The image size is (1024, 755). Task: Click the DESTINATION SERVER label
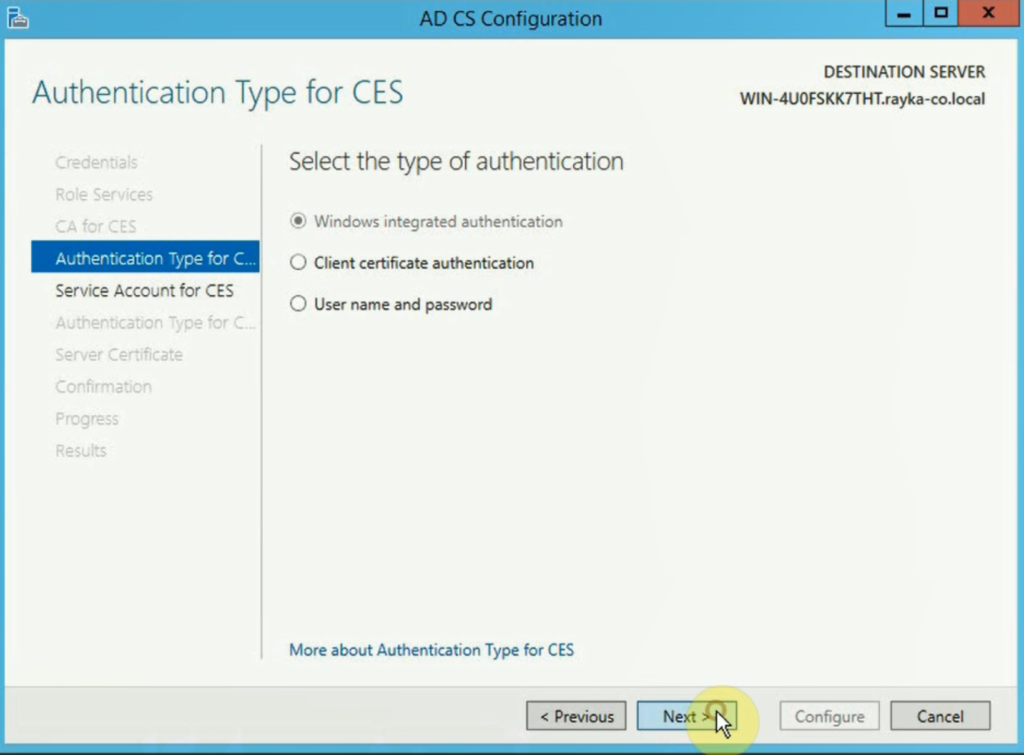pyautogui.click(x=904, y=72)
